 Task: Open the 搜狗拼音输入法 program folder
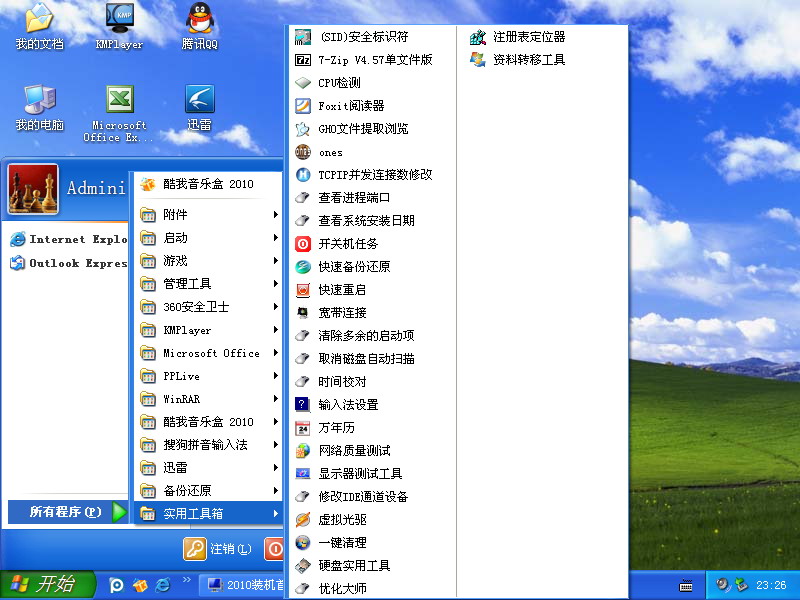[x=208, y=444]
